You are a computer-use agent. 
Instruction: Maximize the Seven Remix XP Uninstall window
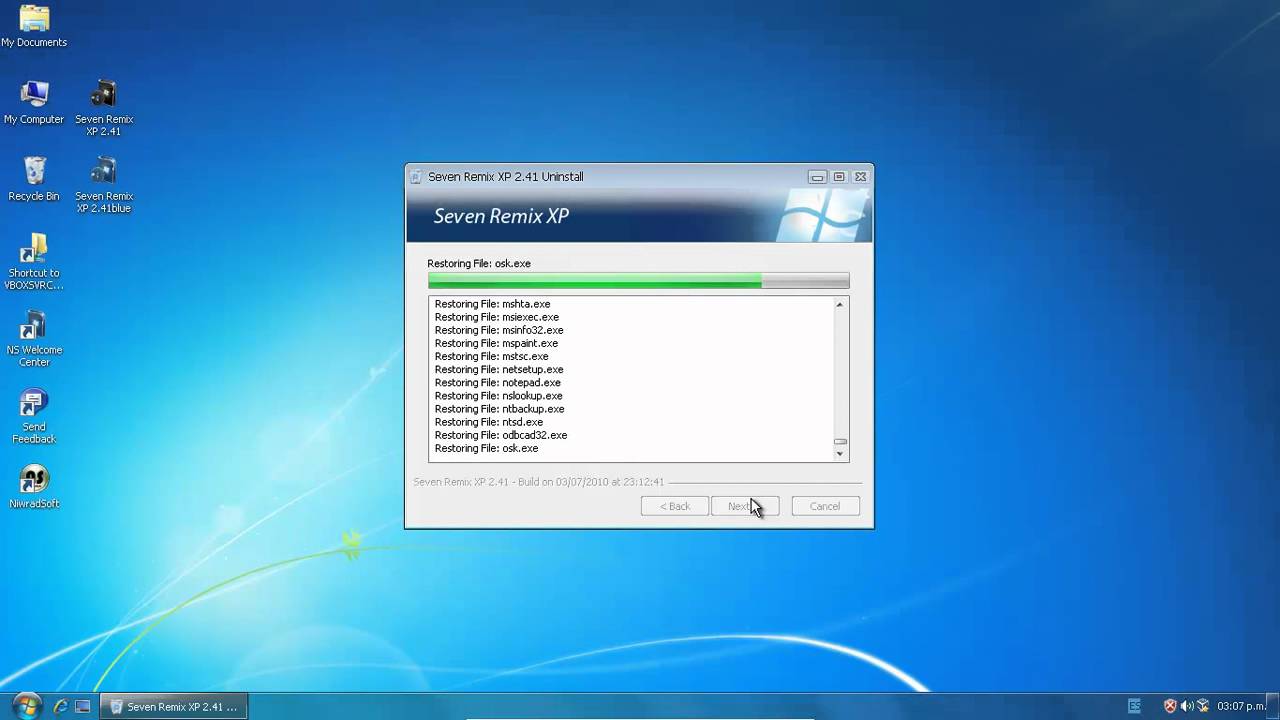839,177
